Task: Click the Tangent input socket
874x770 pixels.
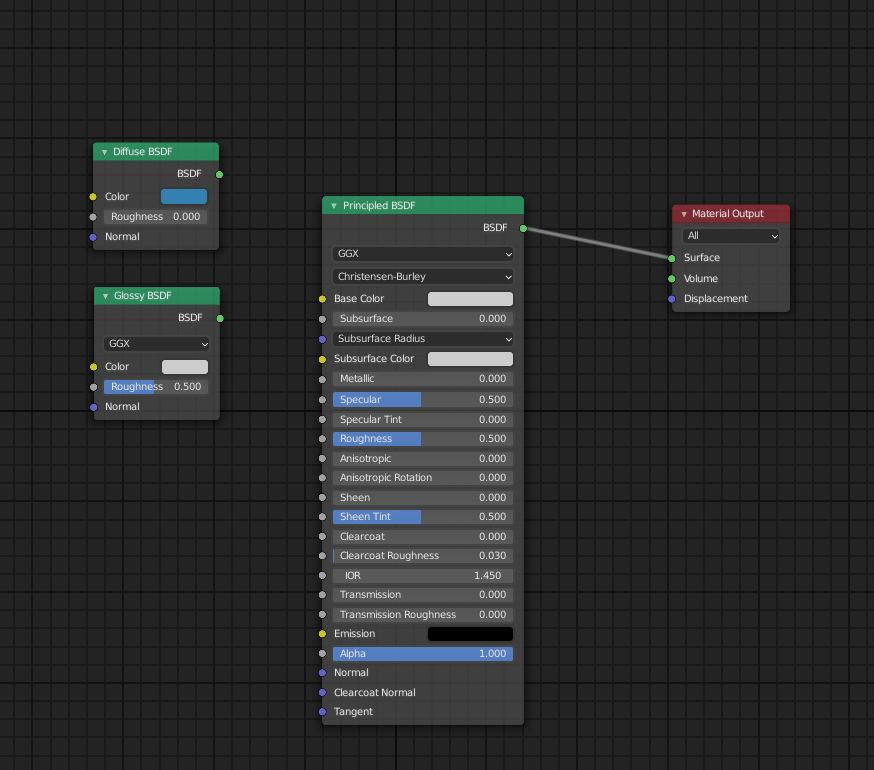Action: click(322, 712)
